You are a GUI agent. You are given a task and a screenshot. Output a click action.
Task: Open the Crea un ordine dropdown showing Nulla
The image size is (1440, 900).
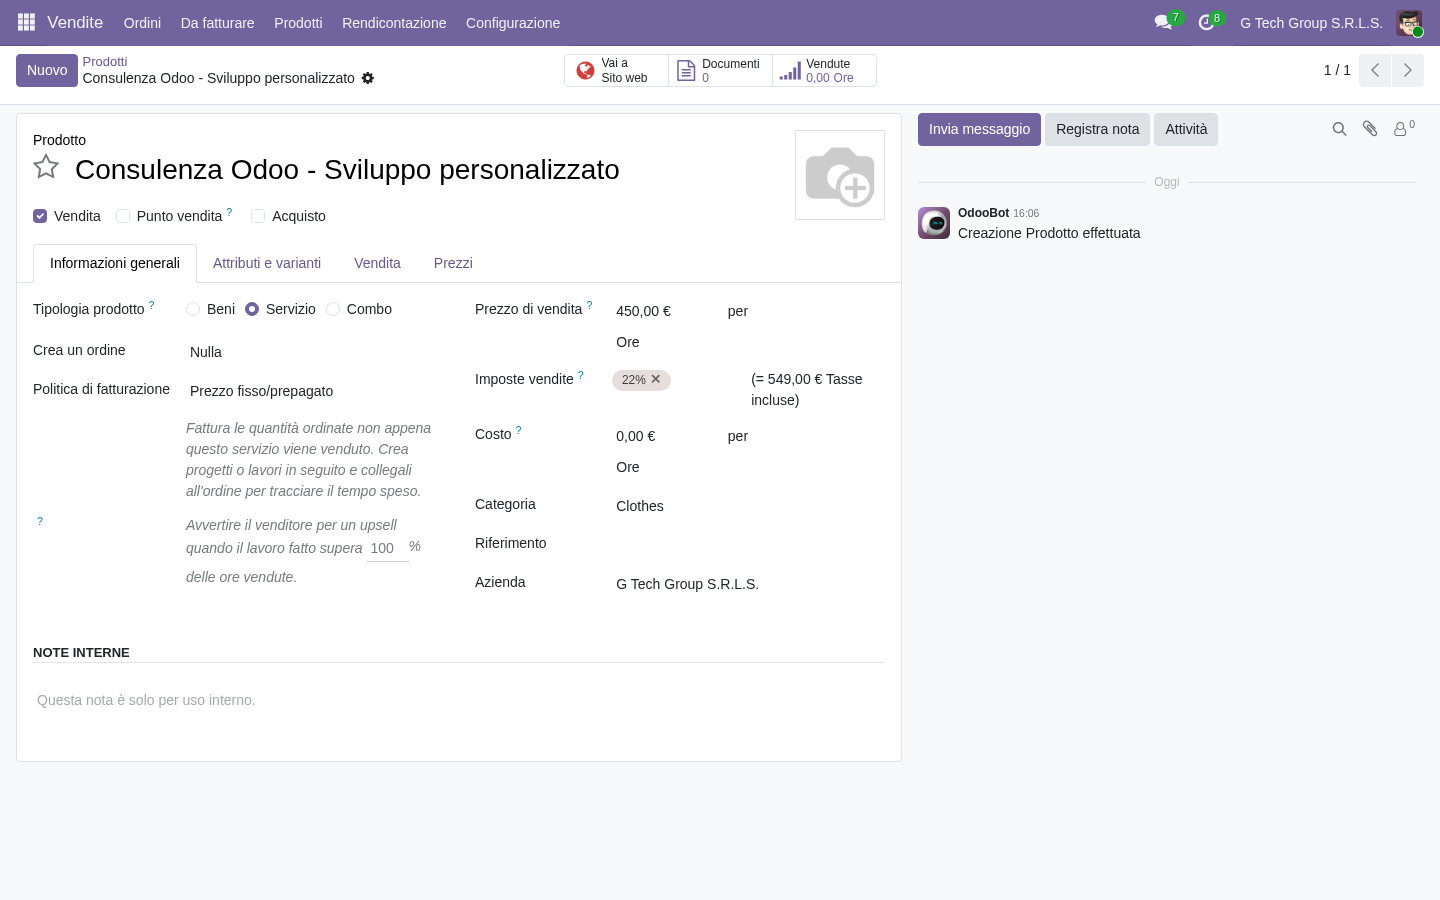[315, 352]
